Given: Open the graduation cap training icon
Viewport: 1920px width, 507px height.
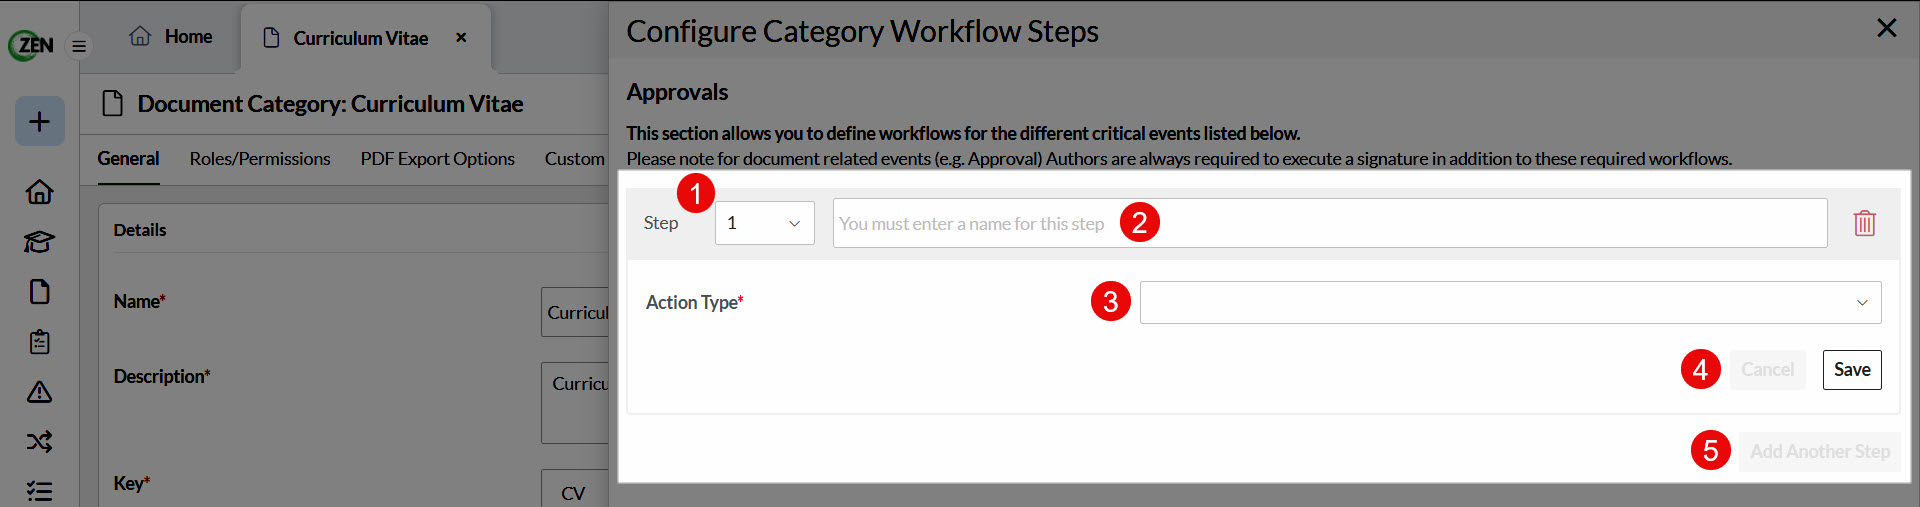Looking at the screenshot, I should (x=40, y=242).
